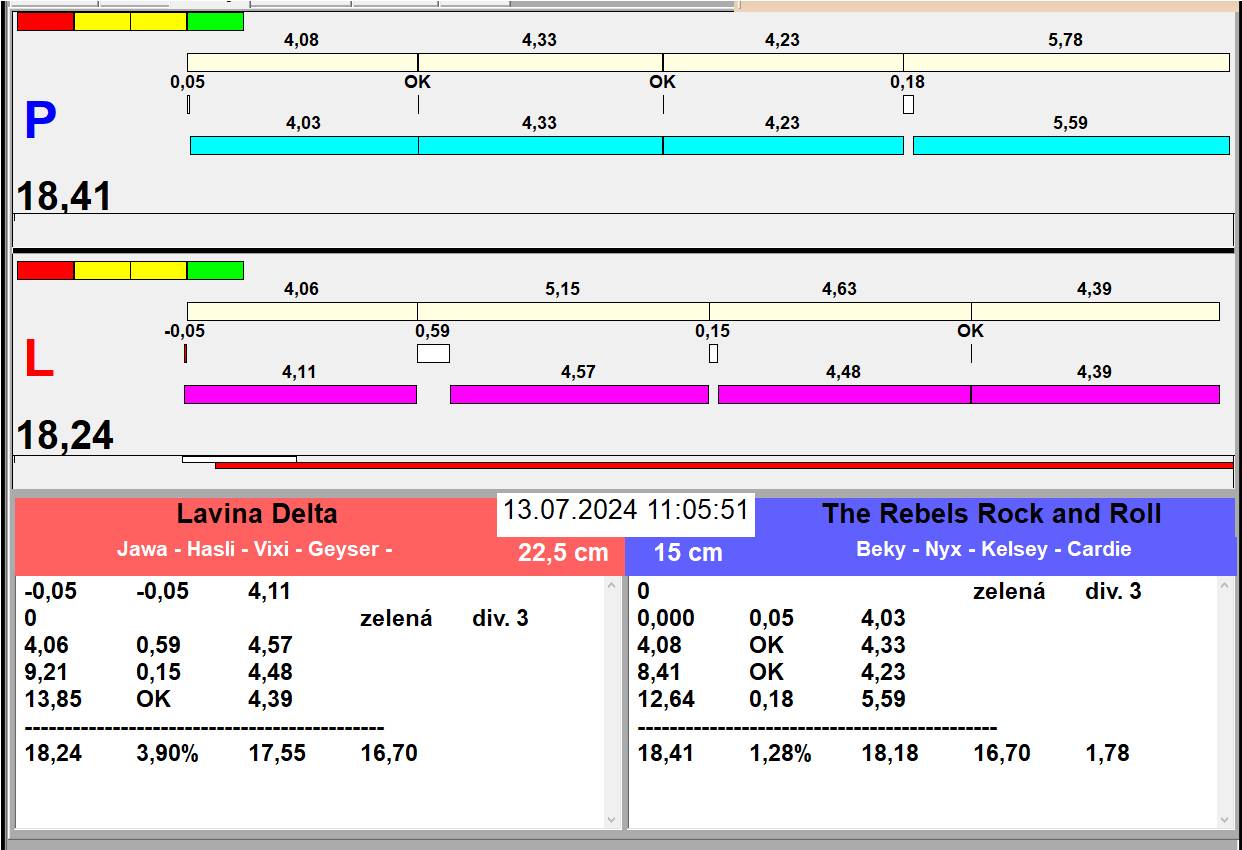Click the blue P lane letter

(x=40, y=121)
